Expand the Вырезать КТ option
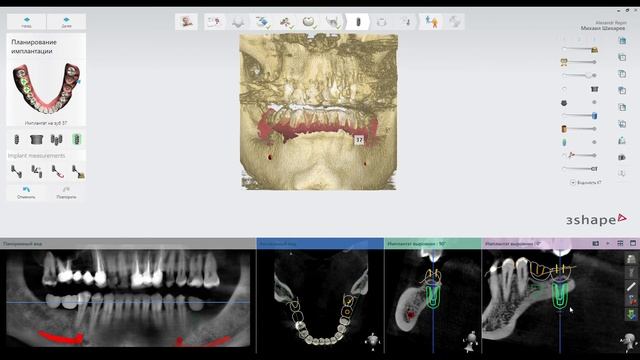The width and height of the screenshot is (640, 360). (586, 182)
